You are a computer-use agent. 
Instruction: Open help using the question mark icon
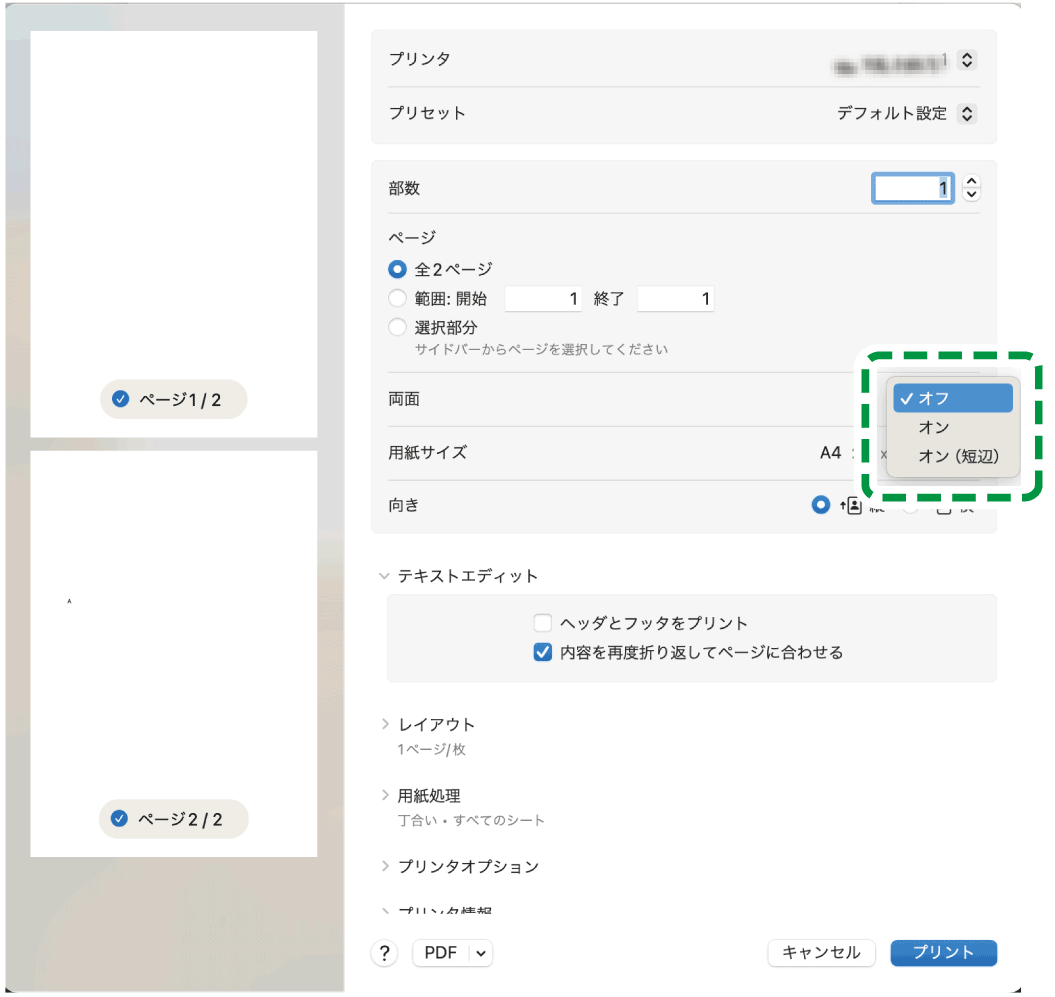pos(384,953)
